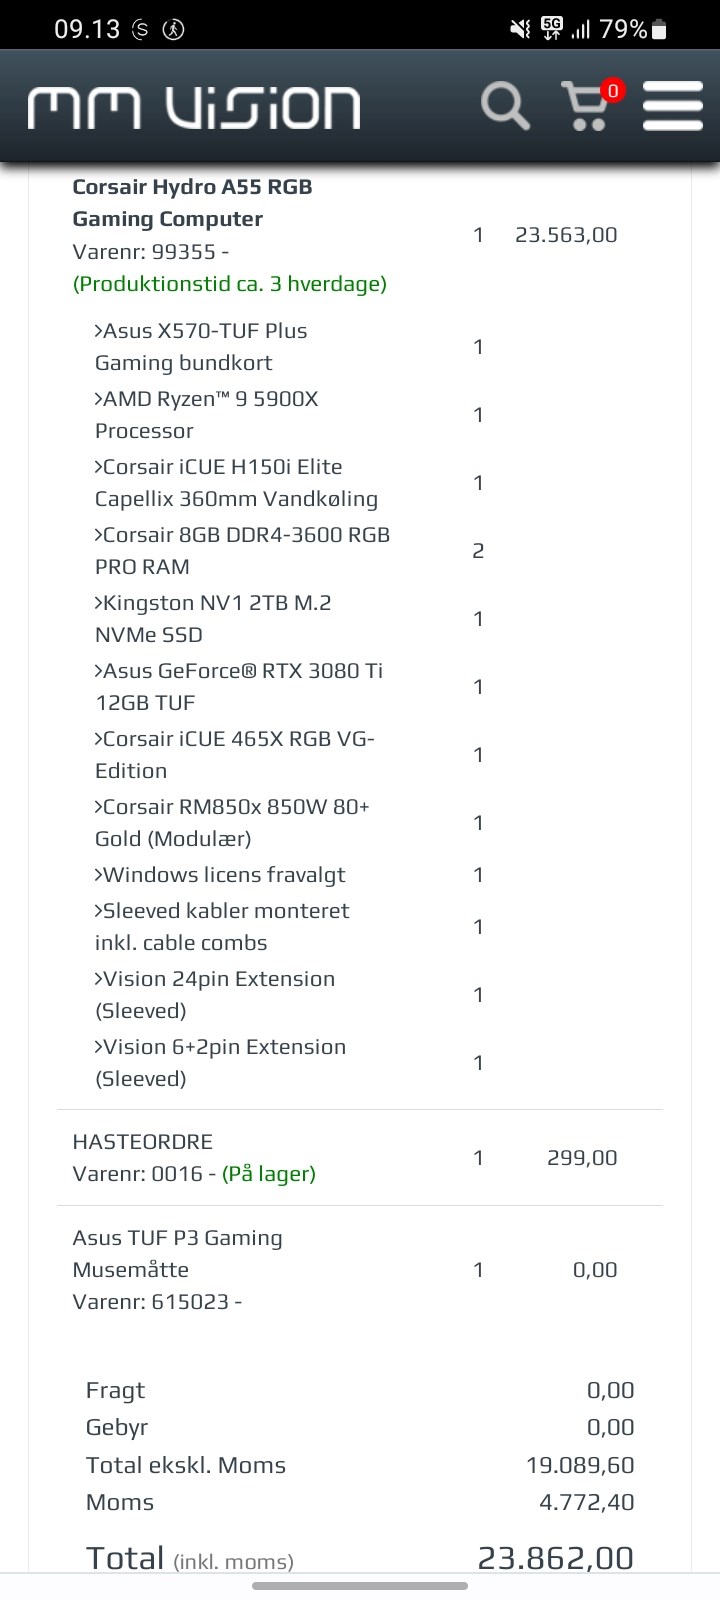Tap the red cart count badge
The height and width of the screenshot is (1600, 720).
point(613,91)
